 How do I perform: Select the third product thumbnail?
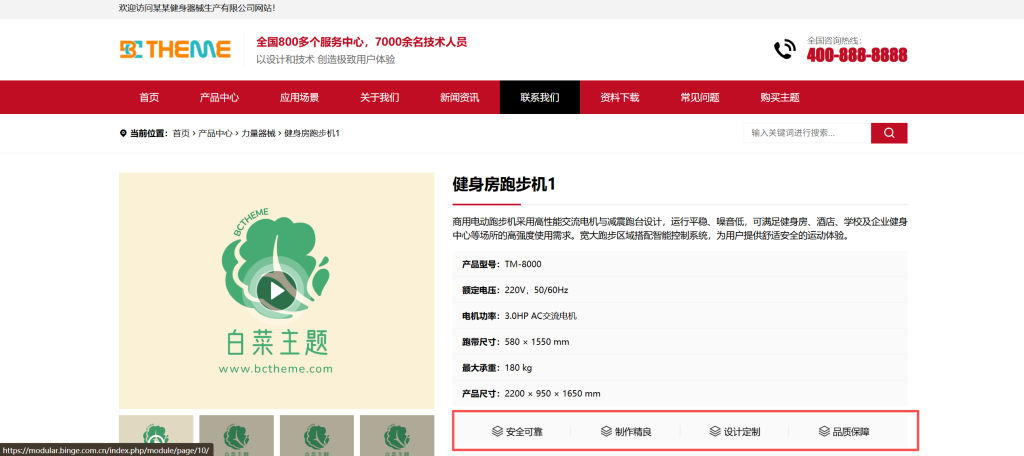317,435
